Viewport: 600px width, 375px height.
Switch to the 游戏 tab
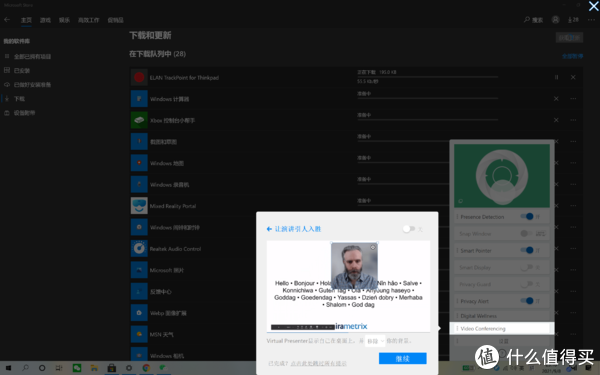coord(45,20)
